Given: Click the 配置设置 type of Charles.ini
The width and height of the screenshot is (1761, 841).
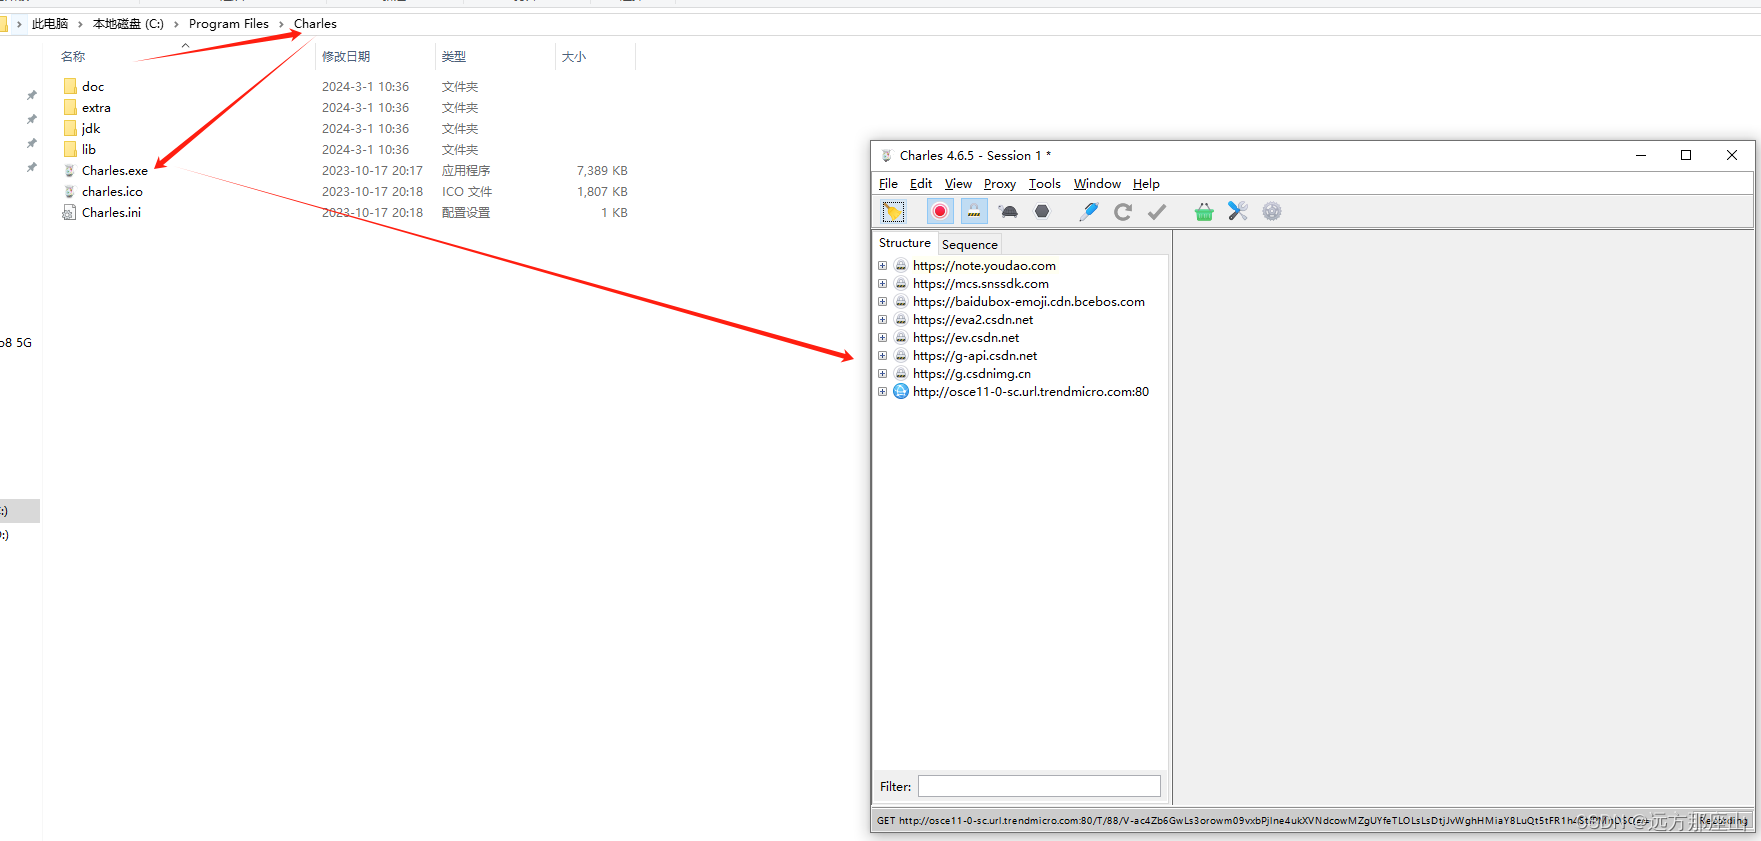Looking at the screenshot, I should pos(466,213).
